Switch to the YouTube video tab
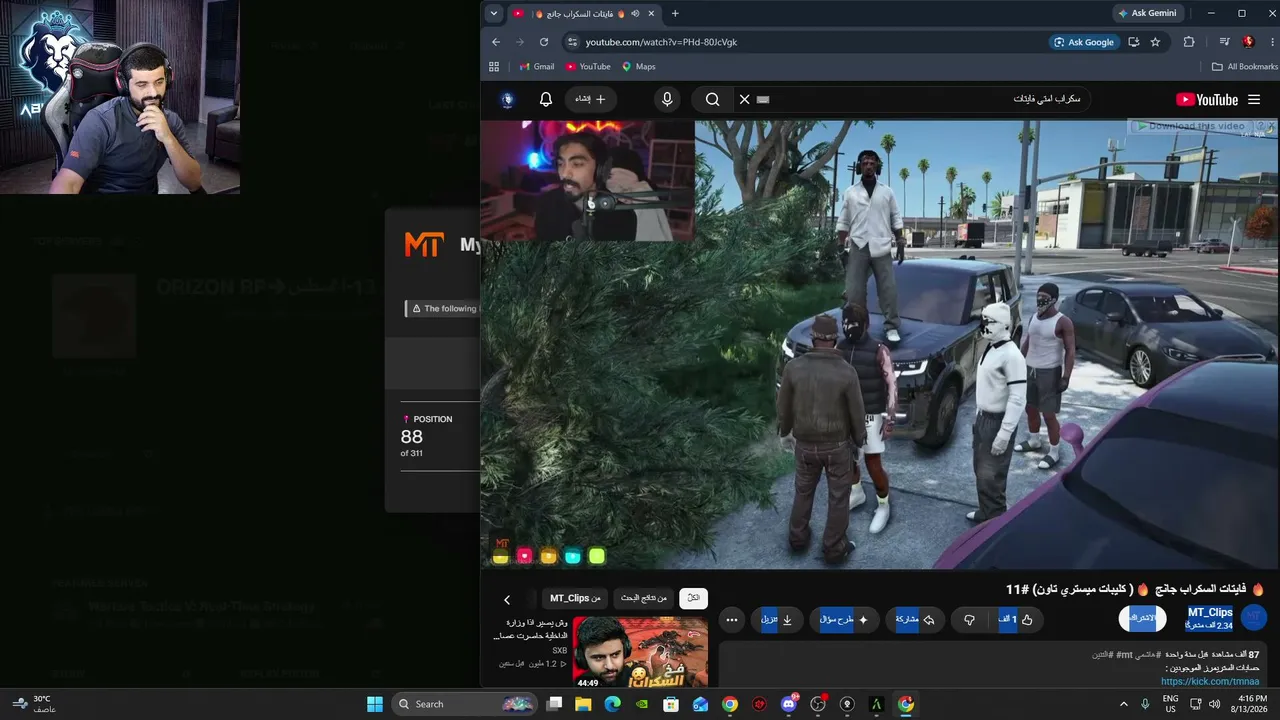 (x=585, y=13)
